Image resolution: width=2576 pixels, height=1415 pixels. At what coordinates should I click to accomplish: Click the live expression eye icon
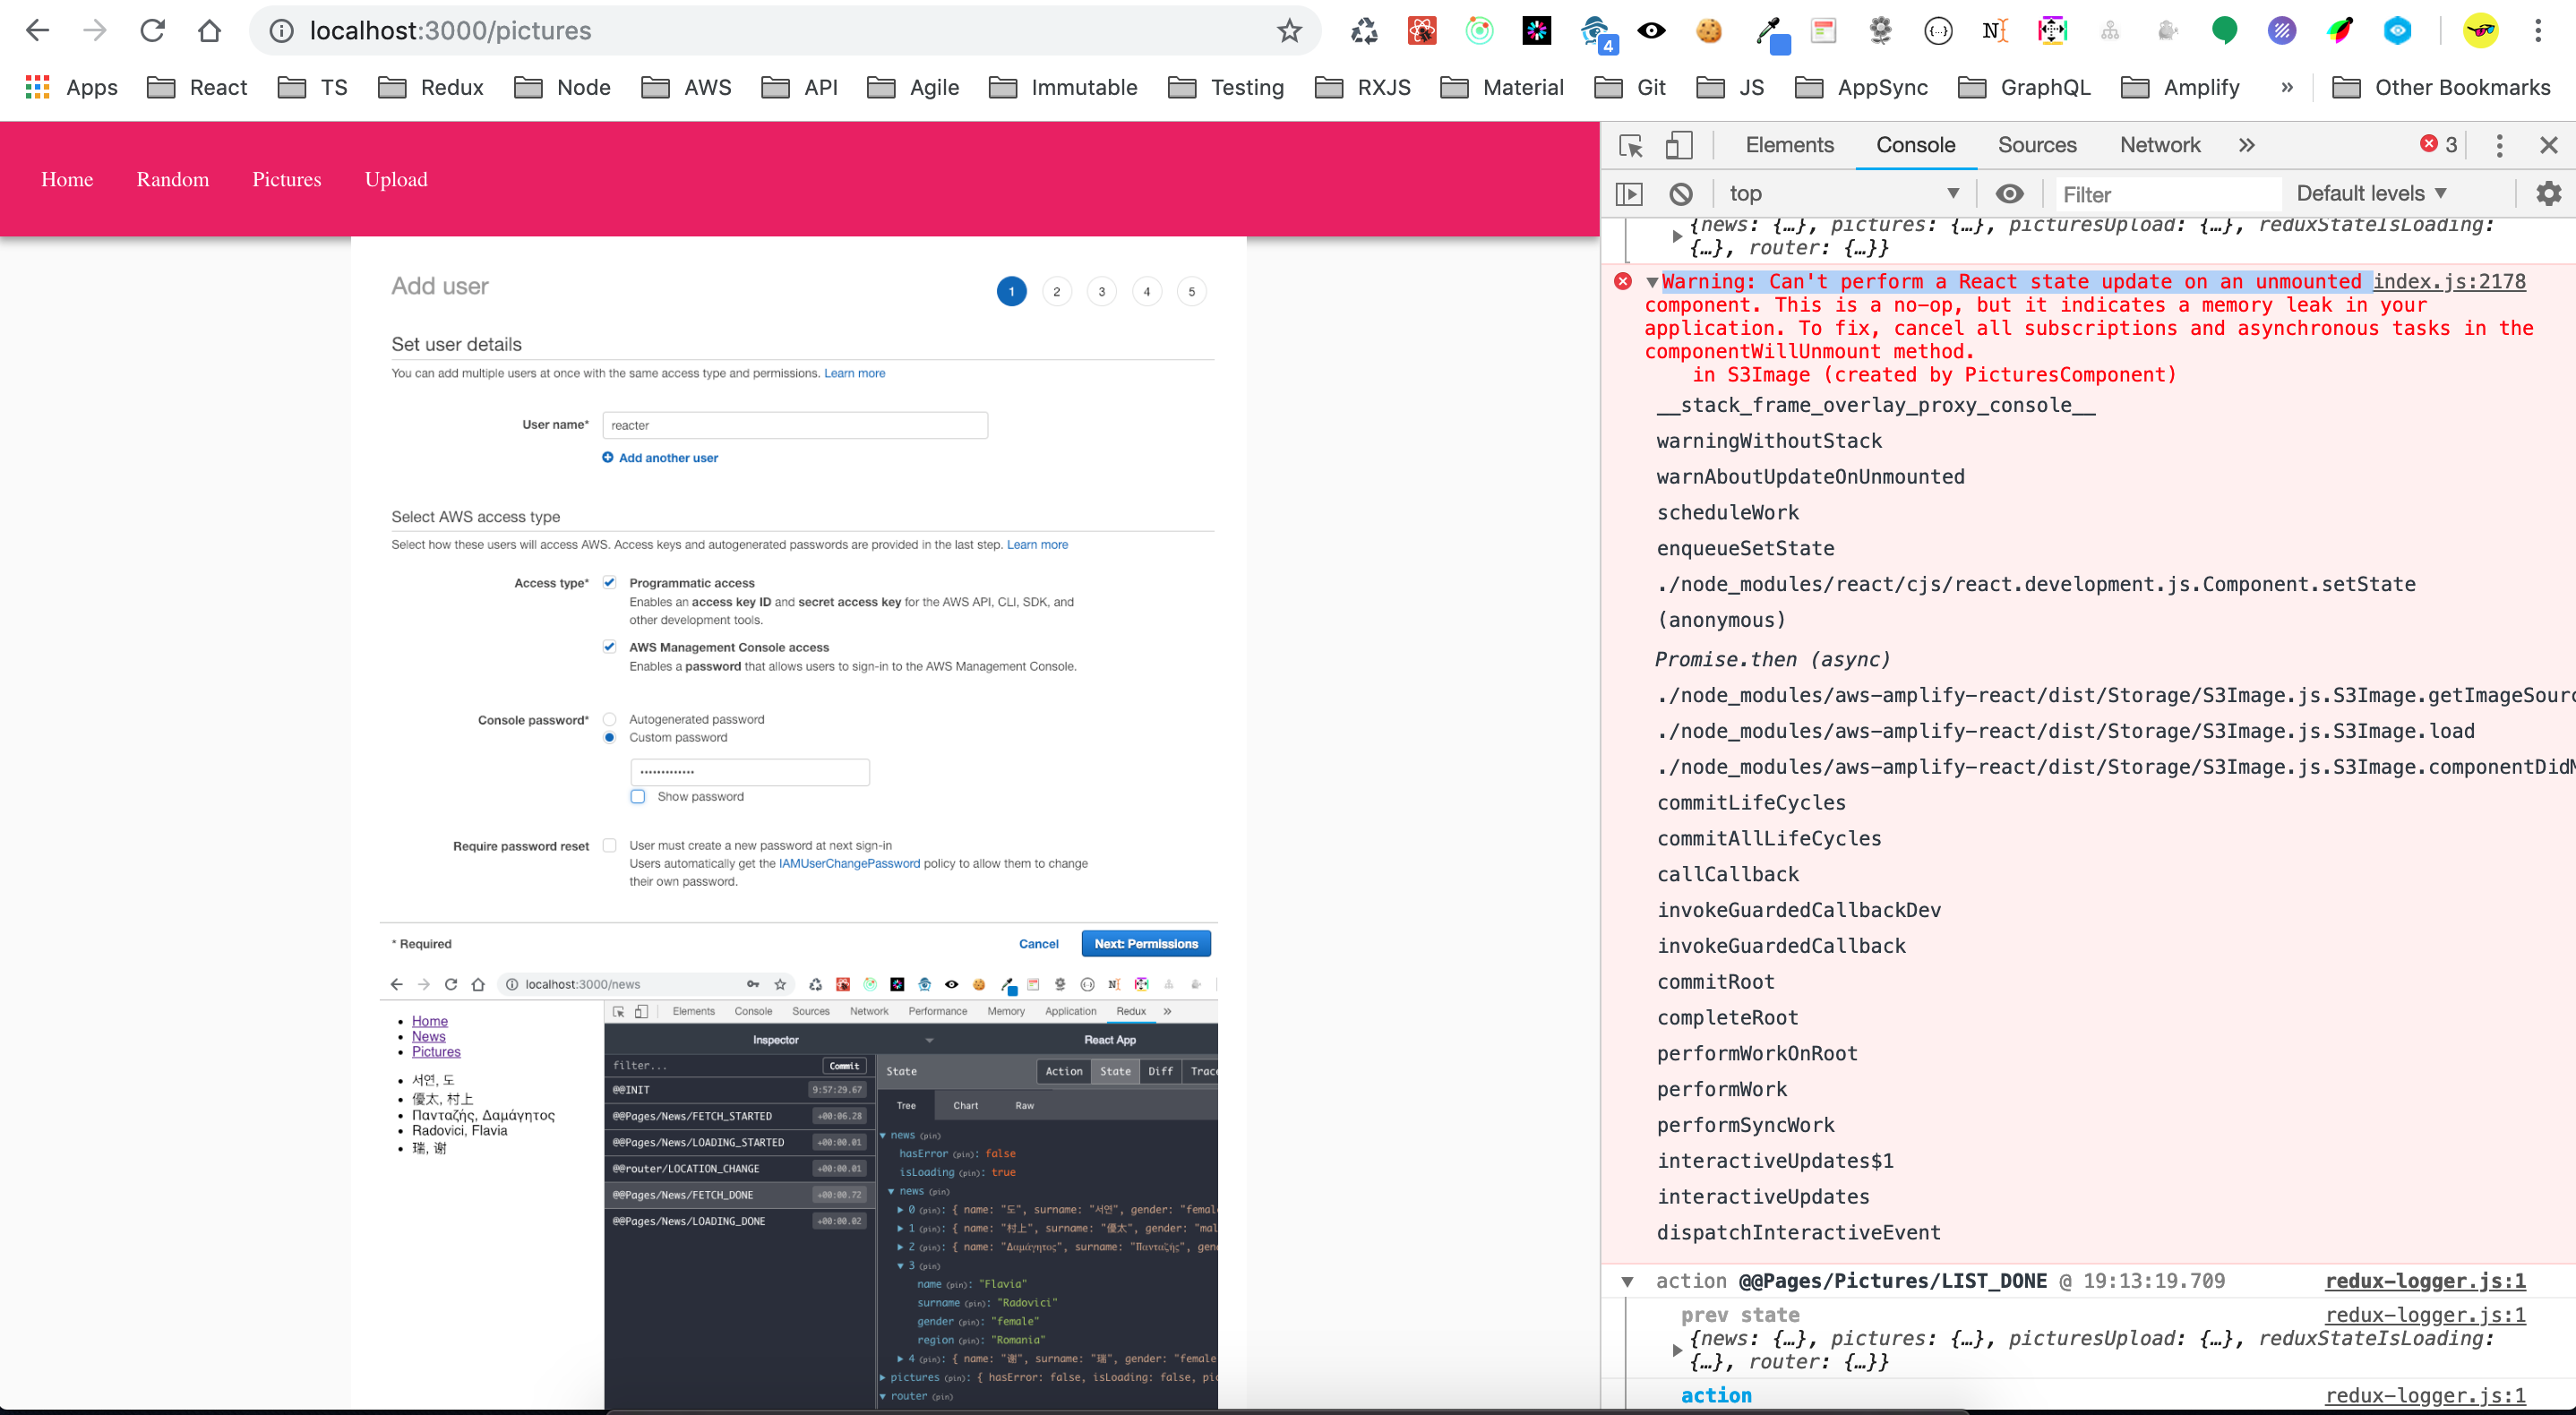[x=2009, y=193]
